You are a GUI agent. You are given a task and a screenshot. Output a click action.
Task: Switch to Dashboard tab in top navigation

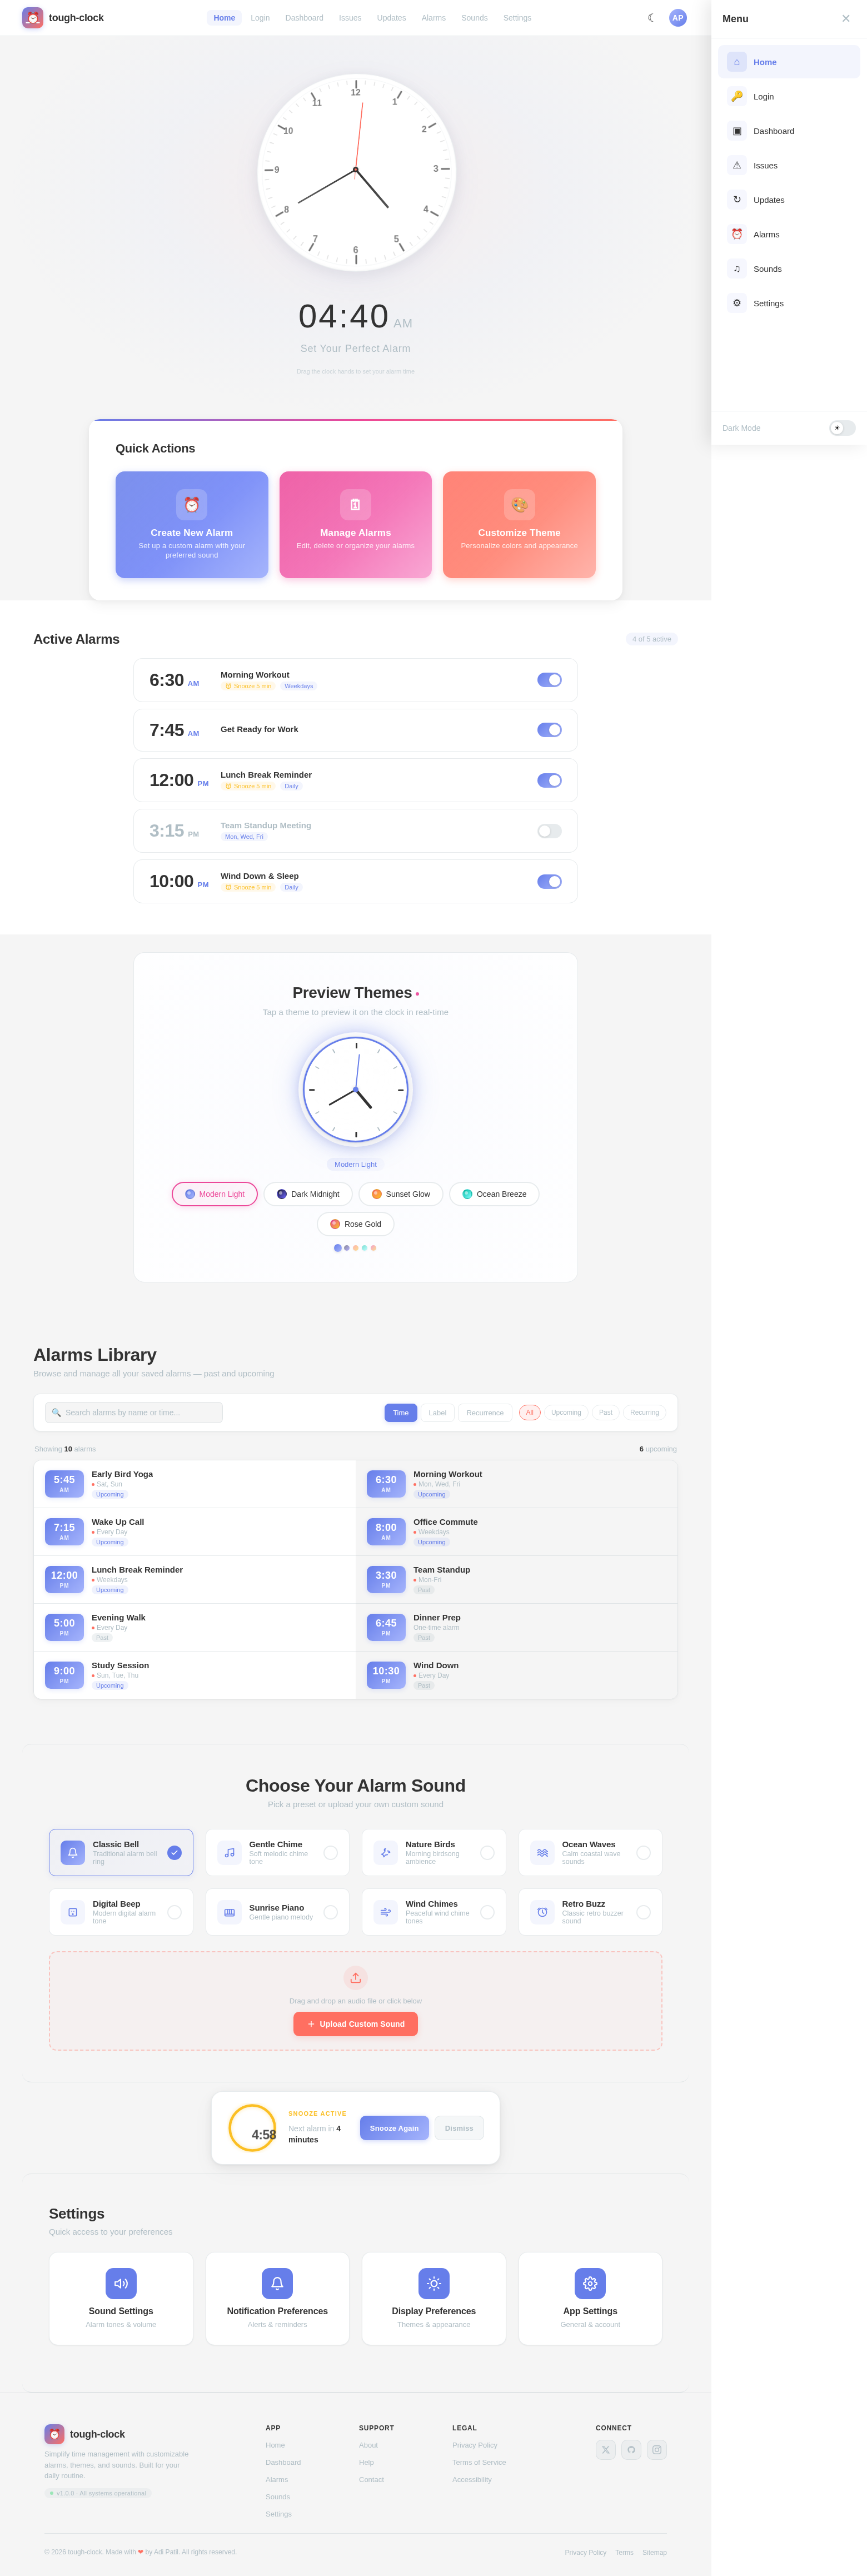click(x=304, y=18)
